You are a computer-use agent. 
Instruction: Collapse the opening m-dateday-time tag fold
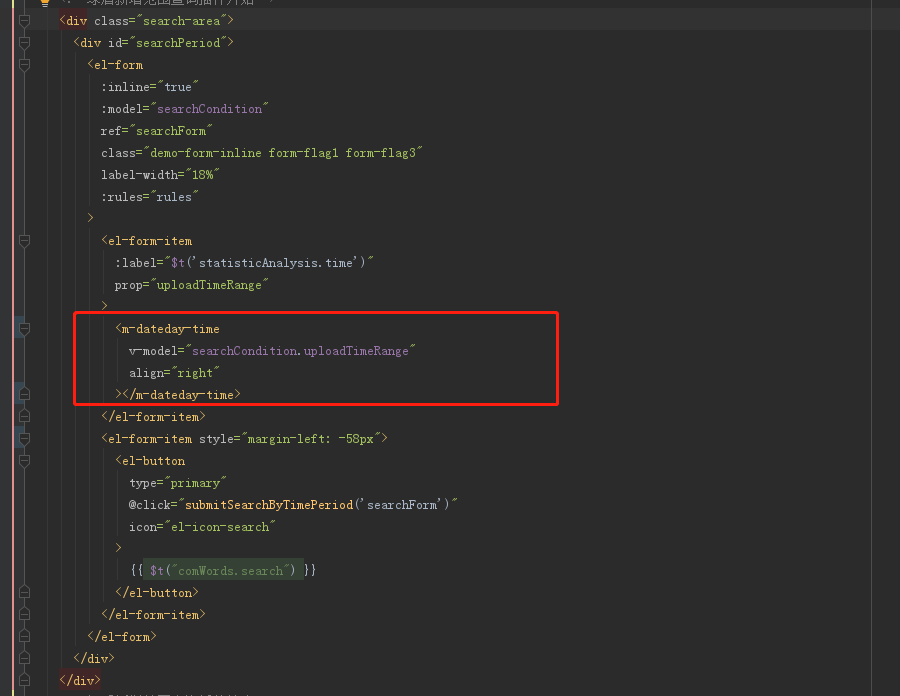click(24, 329)
